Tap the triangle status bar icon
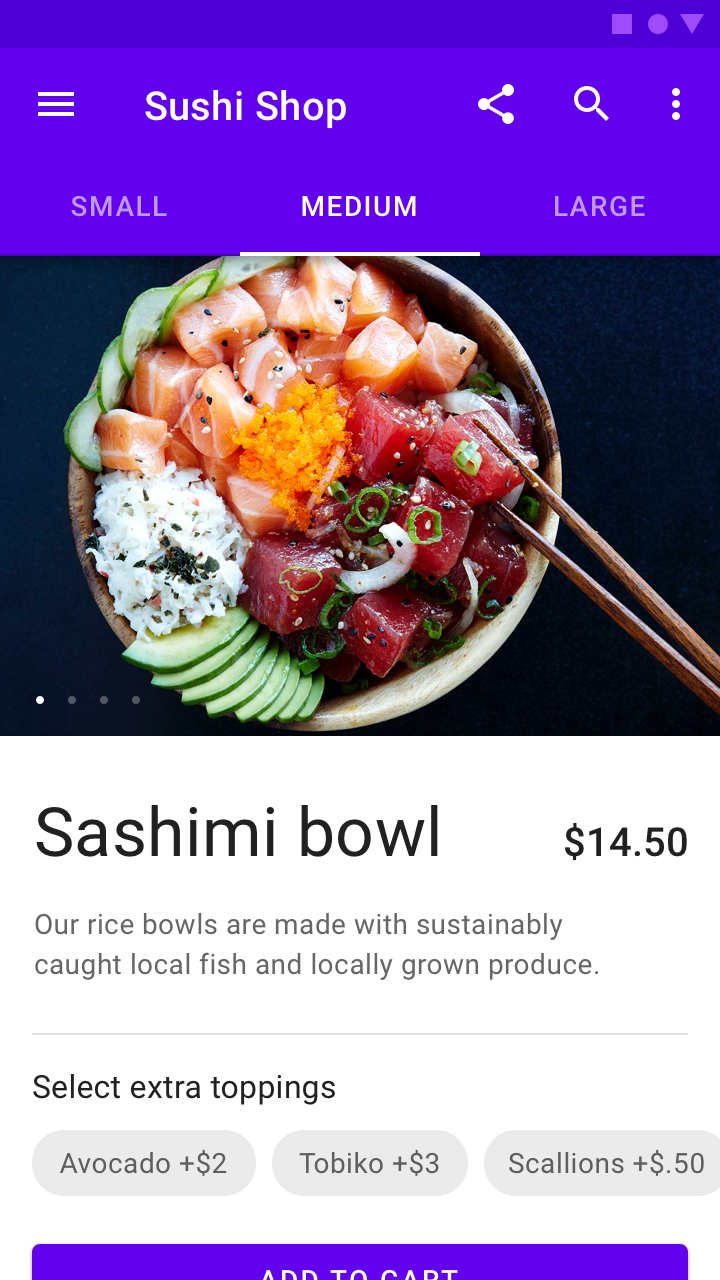This screenshot has width=720, height=1280. pyautogui.click(x=692, y=24)
